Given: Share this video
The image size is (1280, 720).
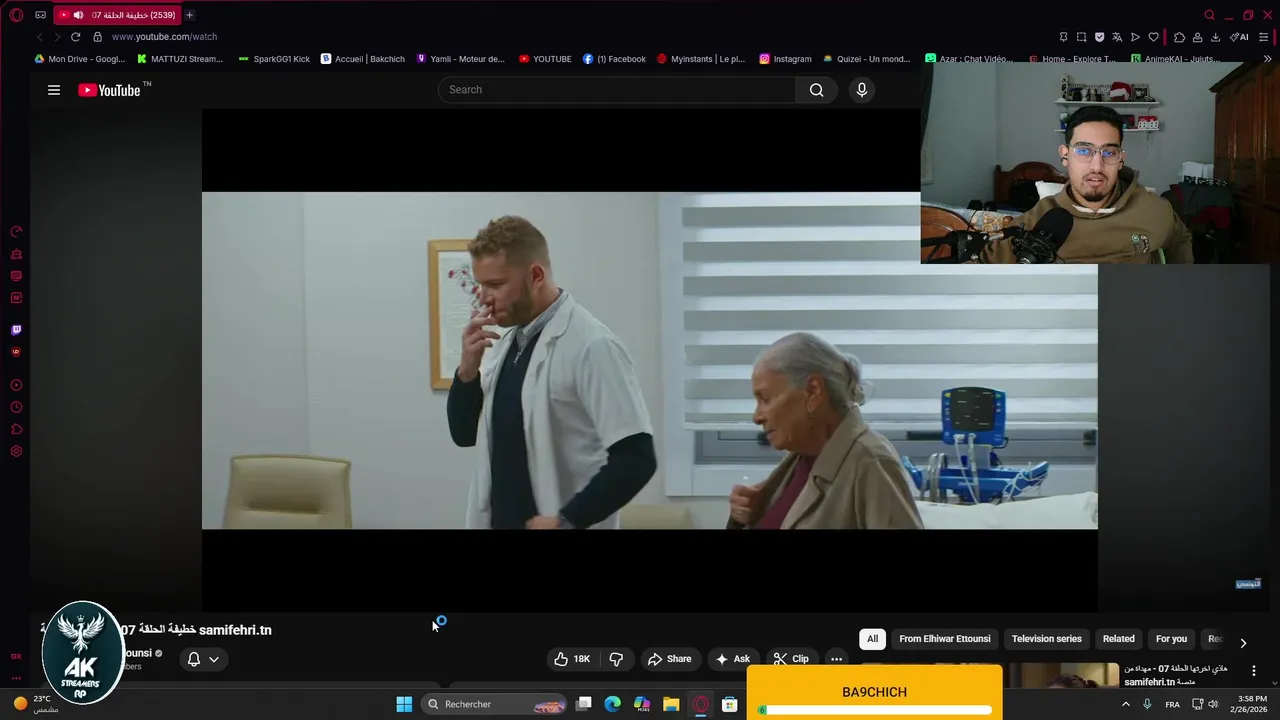Looking at the screenshot, I should [669, 659].
